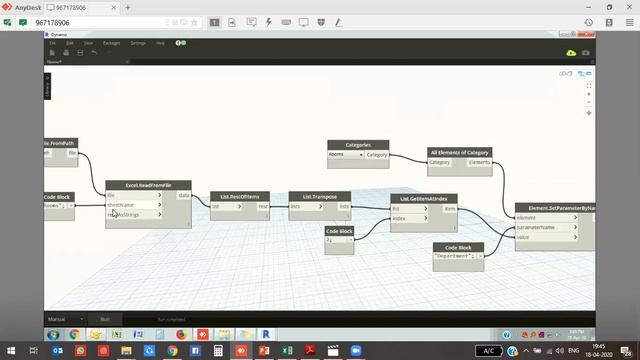Image resolution: width=640 pixels, height=360 pixels.
Task: Open Excel from the Windows taskbar
Action: coord(287,351)
